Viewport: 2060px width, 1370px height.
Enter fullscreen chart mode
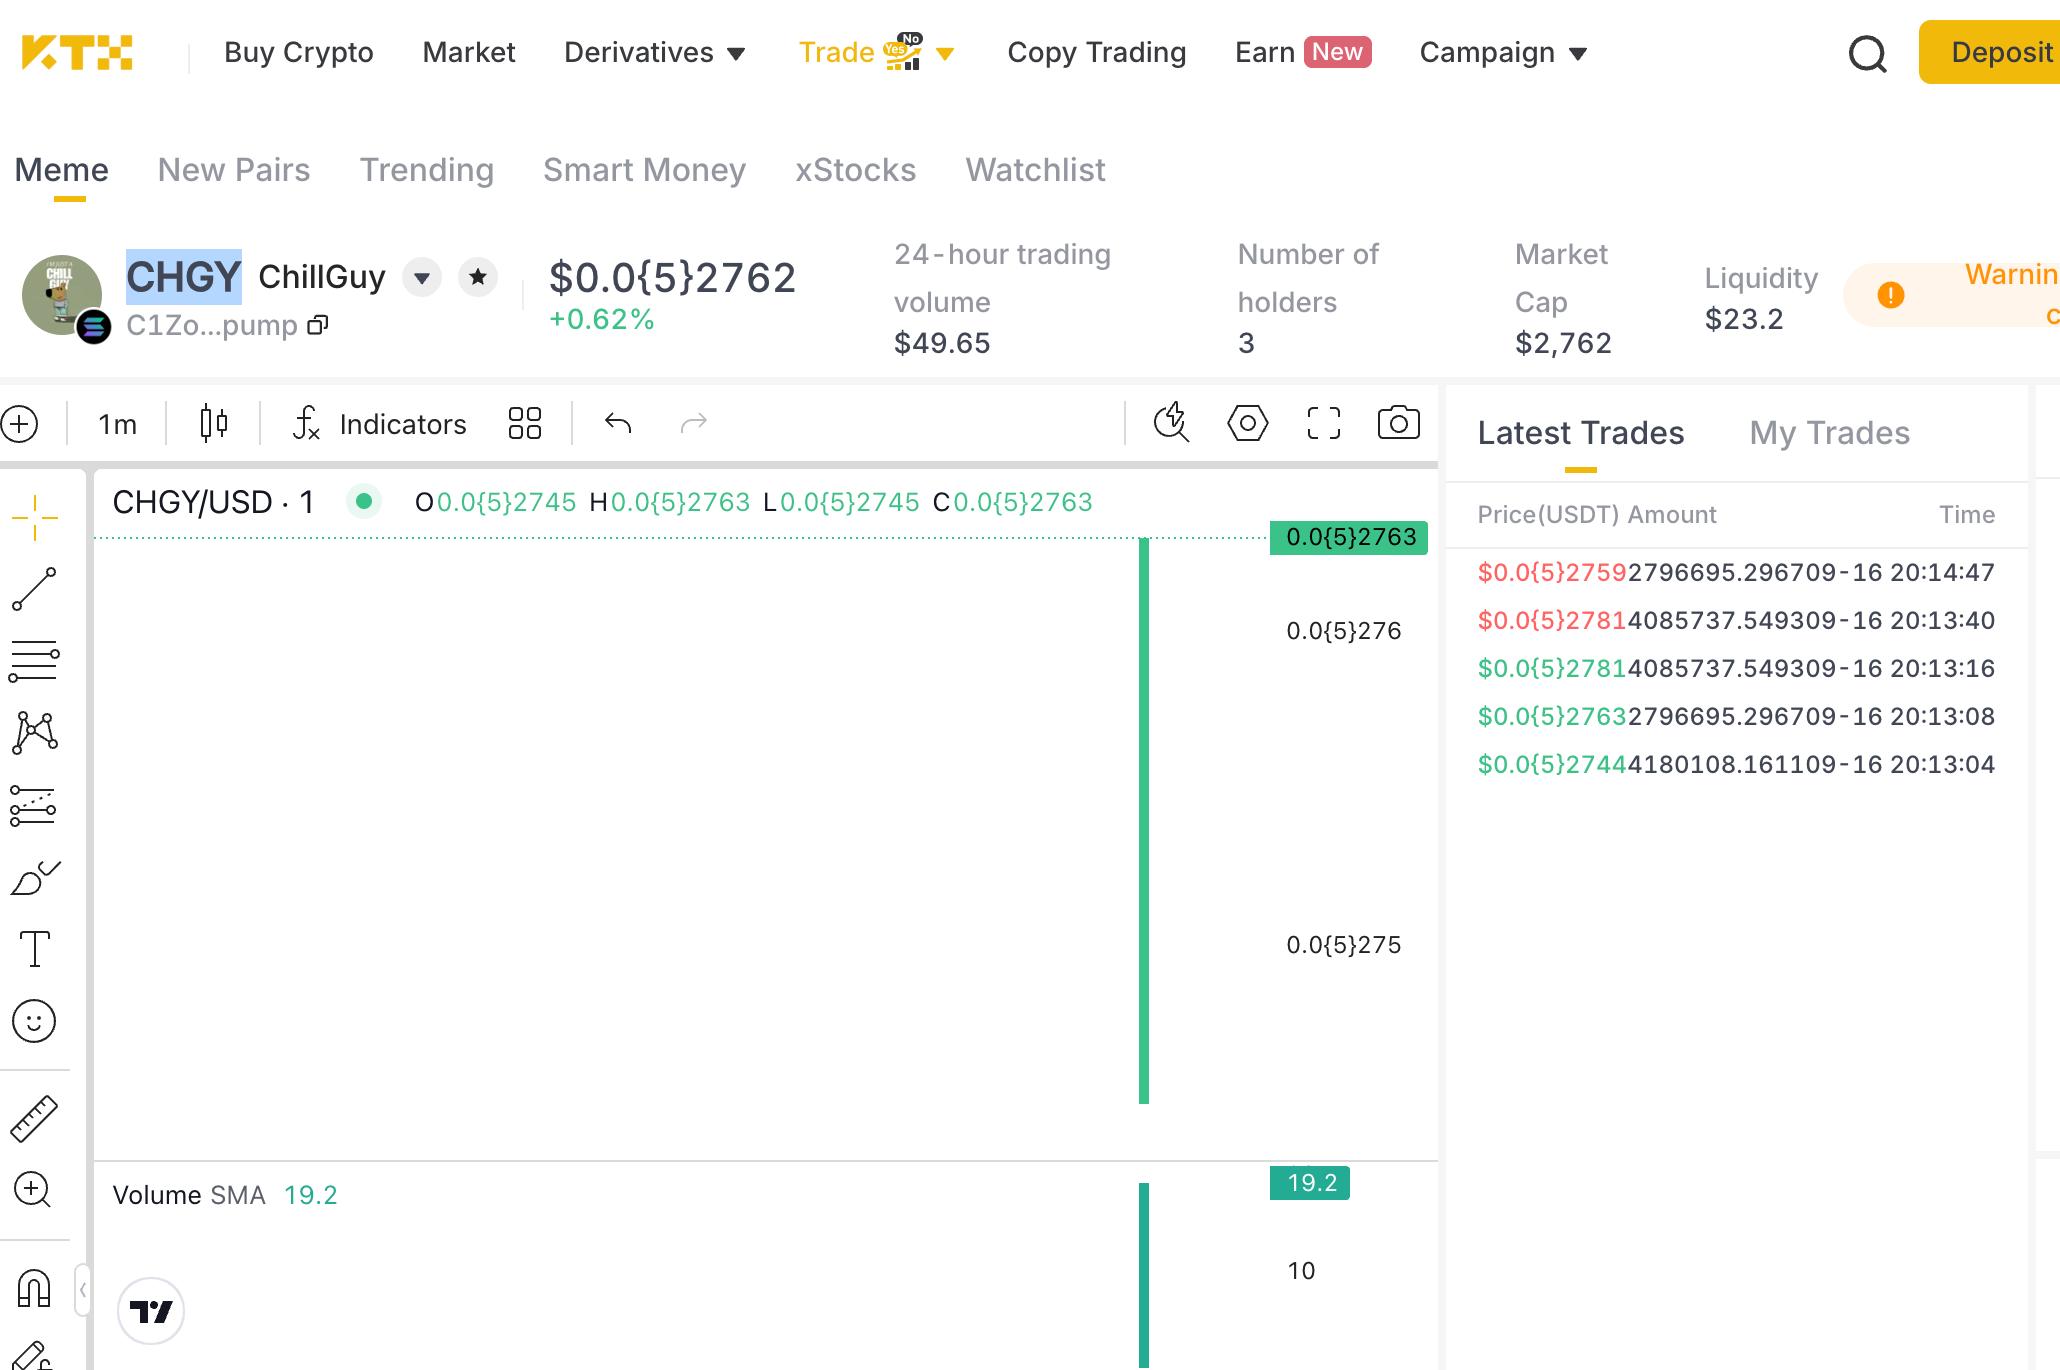coord(1323,423)
